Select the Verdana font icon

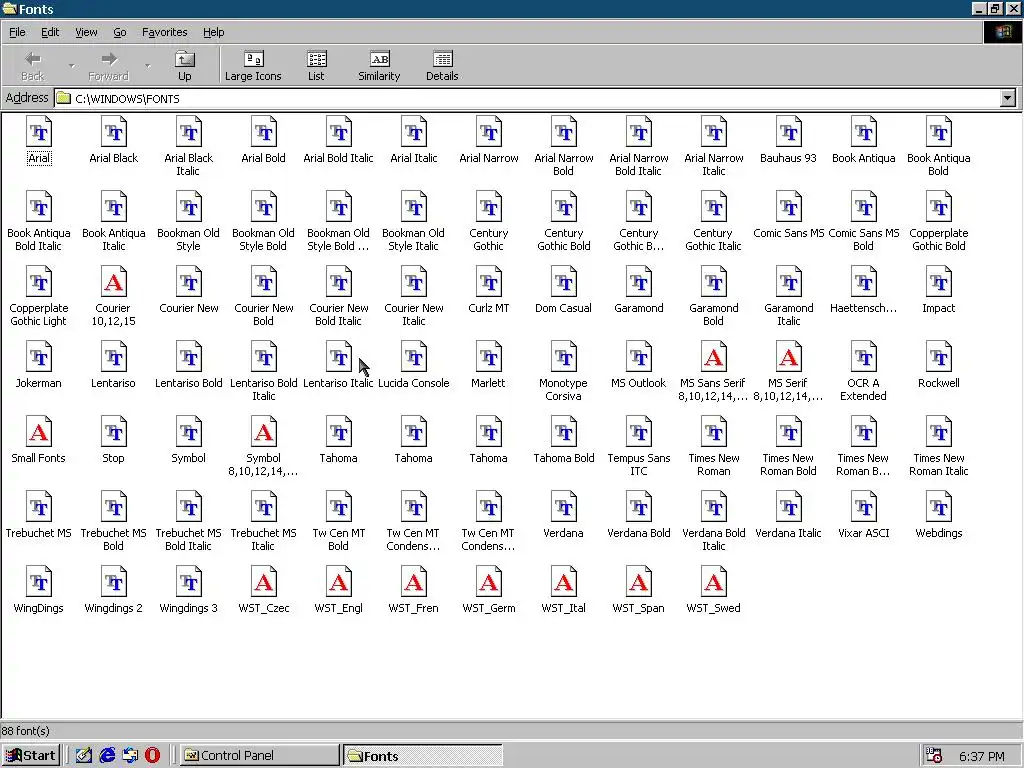click(x=564, y=508)
